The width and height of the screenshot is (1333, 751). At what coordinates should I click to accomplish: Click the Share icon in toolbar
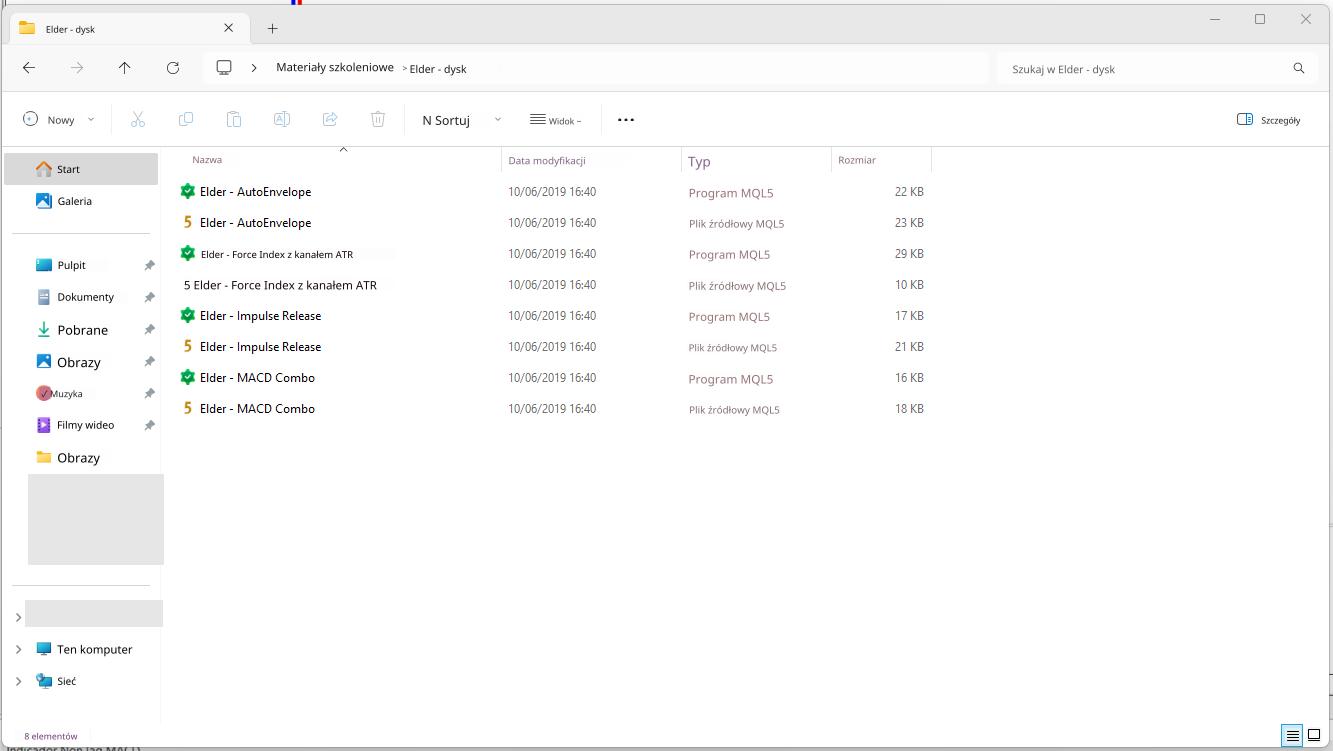click(330, 119)
